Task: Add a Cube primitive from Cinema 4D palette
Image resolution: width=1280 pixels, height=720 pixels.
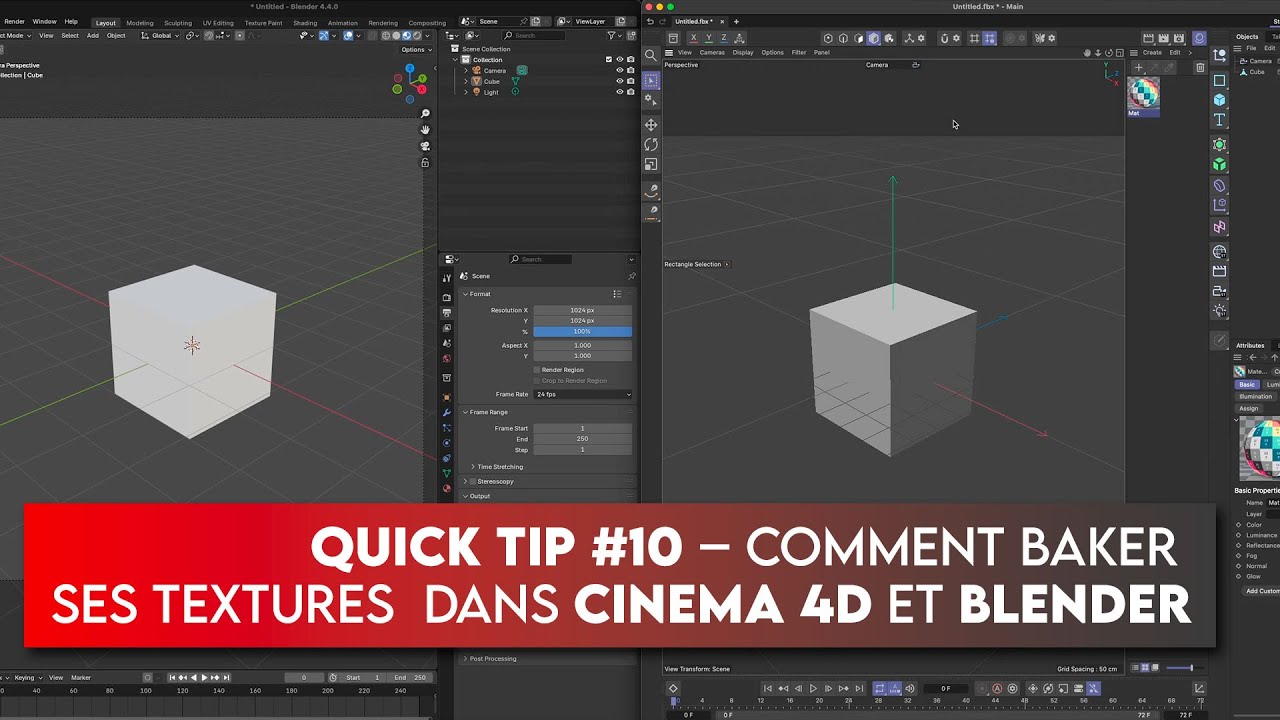Action: 1219,99
